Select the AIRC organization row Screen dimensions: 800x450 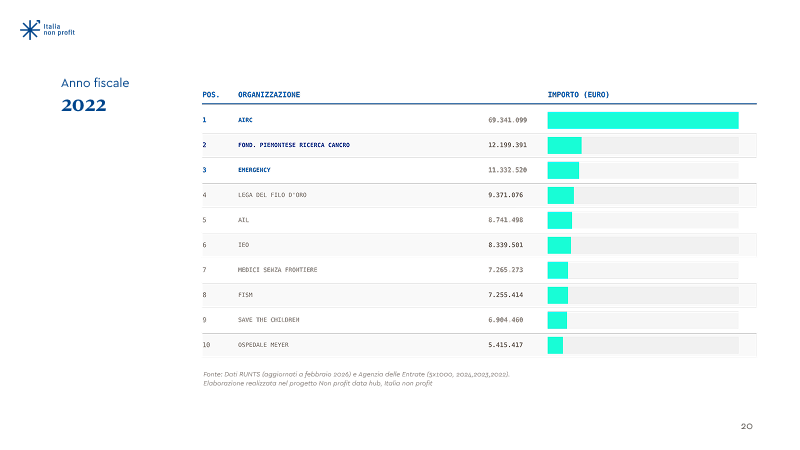pyautogui.click(x=479, y=120)
